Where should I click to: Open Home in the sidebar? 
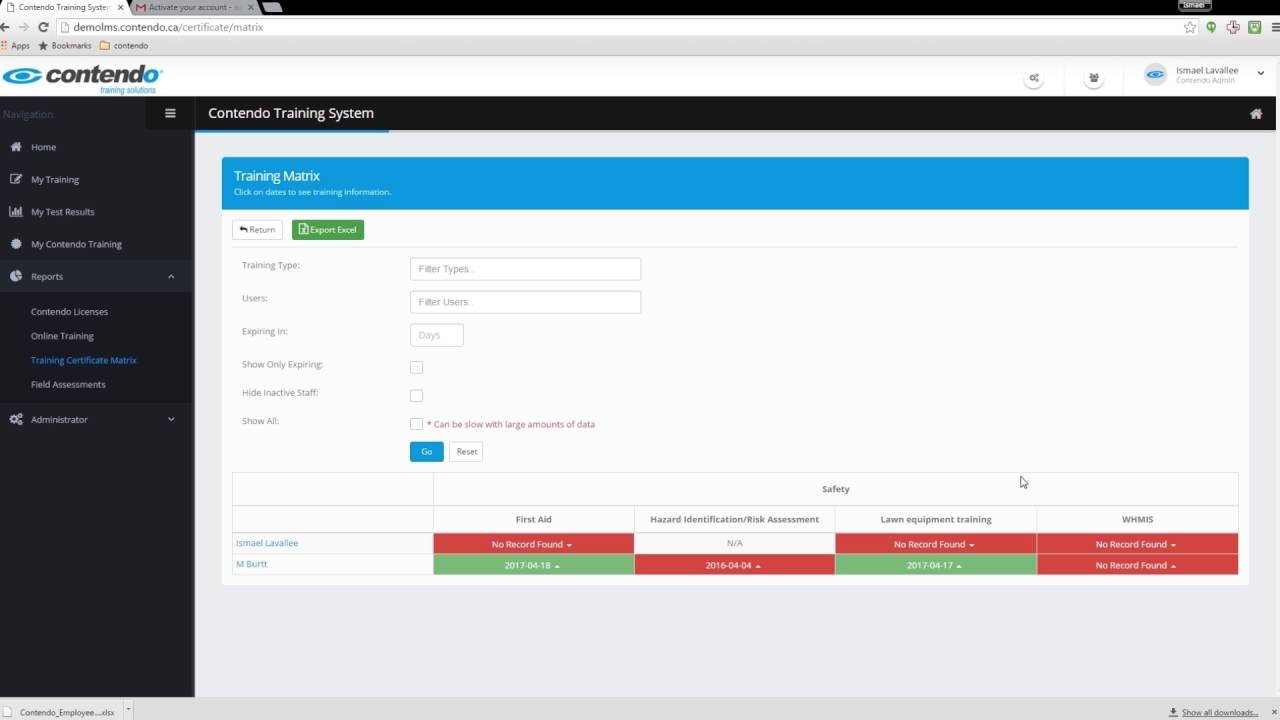pyautogui.click(x=43, y=147)
